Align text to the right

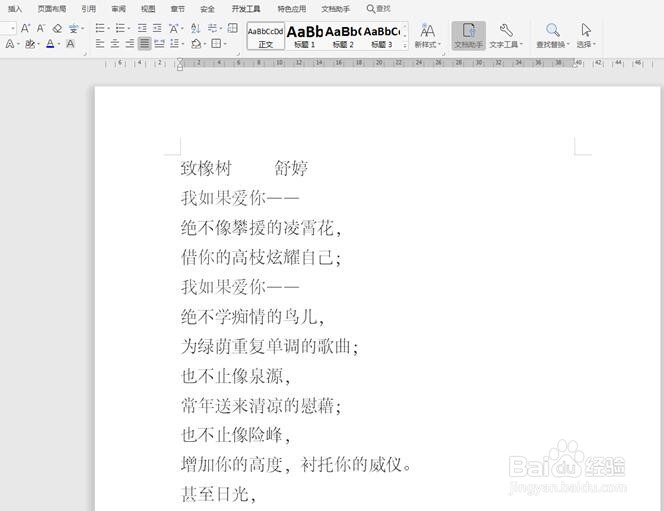coord(130,44)
